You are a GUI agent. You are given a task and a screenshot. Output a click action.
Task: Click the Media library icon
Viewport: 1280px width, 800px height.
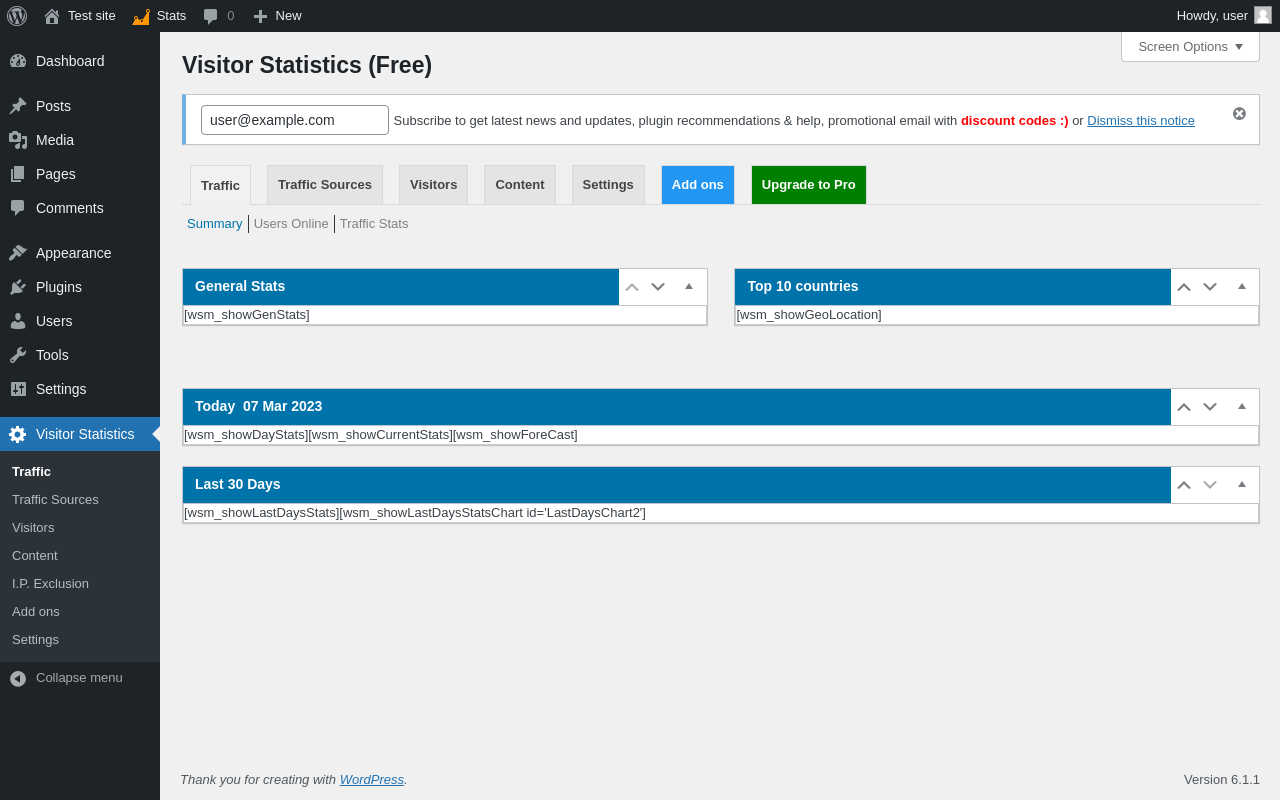tap(18, 140)
